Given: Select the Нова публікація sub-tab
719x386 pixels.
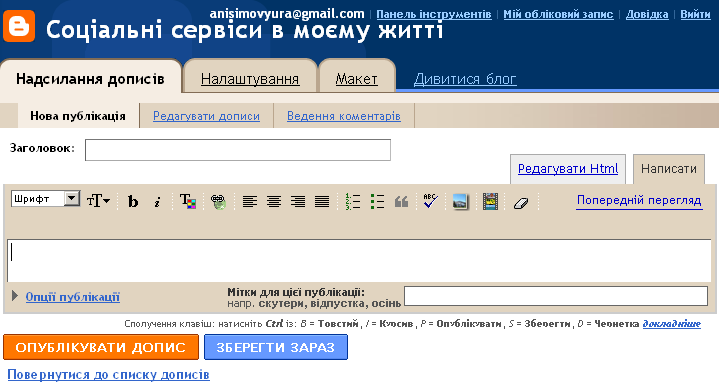Looking at the screenshot, I should point(78,116).
